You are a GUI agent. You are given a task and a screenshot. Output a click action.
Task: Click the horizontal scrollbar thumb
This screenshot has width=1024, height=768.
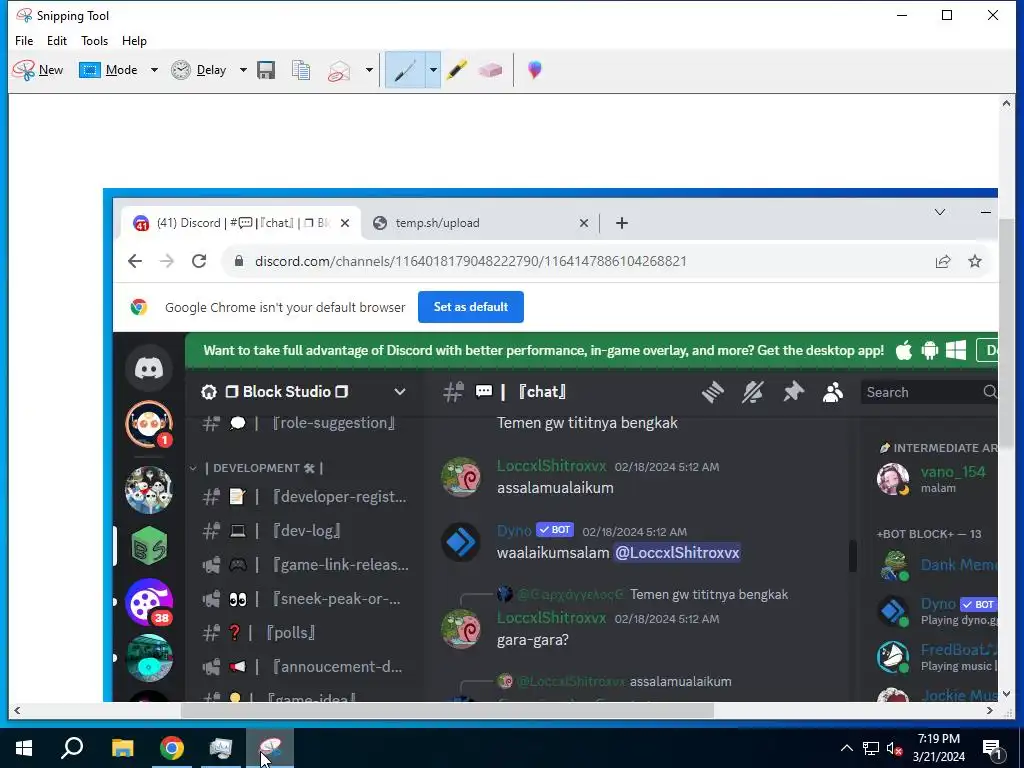447,711
